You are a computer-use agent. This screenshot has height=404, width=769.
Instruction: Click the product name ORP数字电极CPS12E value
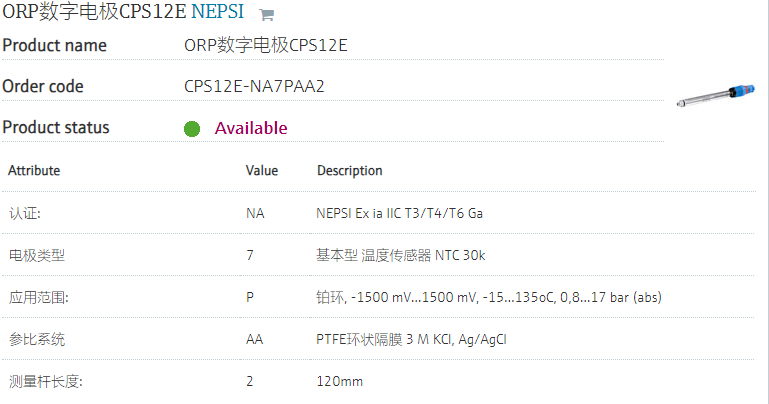tap(265, 45)
